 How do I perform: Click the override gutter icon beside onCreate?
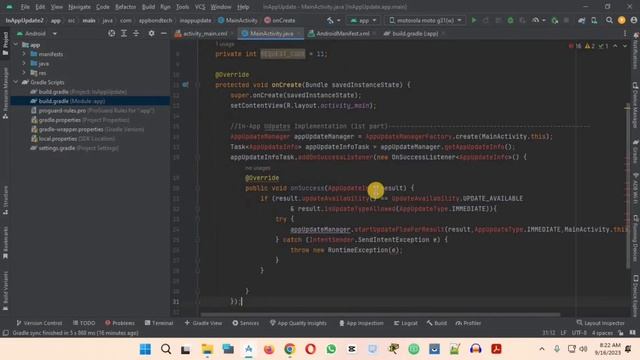click(x=185, y=85)
